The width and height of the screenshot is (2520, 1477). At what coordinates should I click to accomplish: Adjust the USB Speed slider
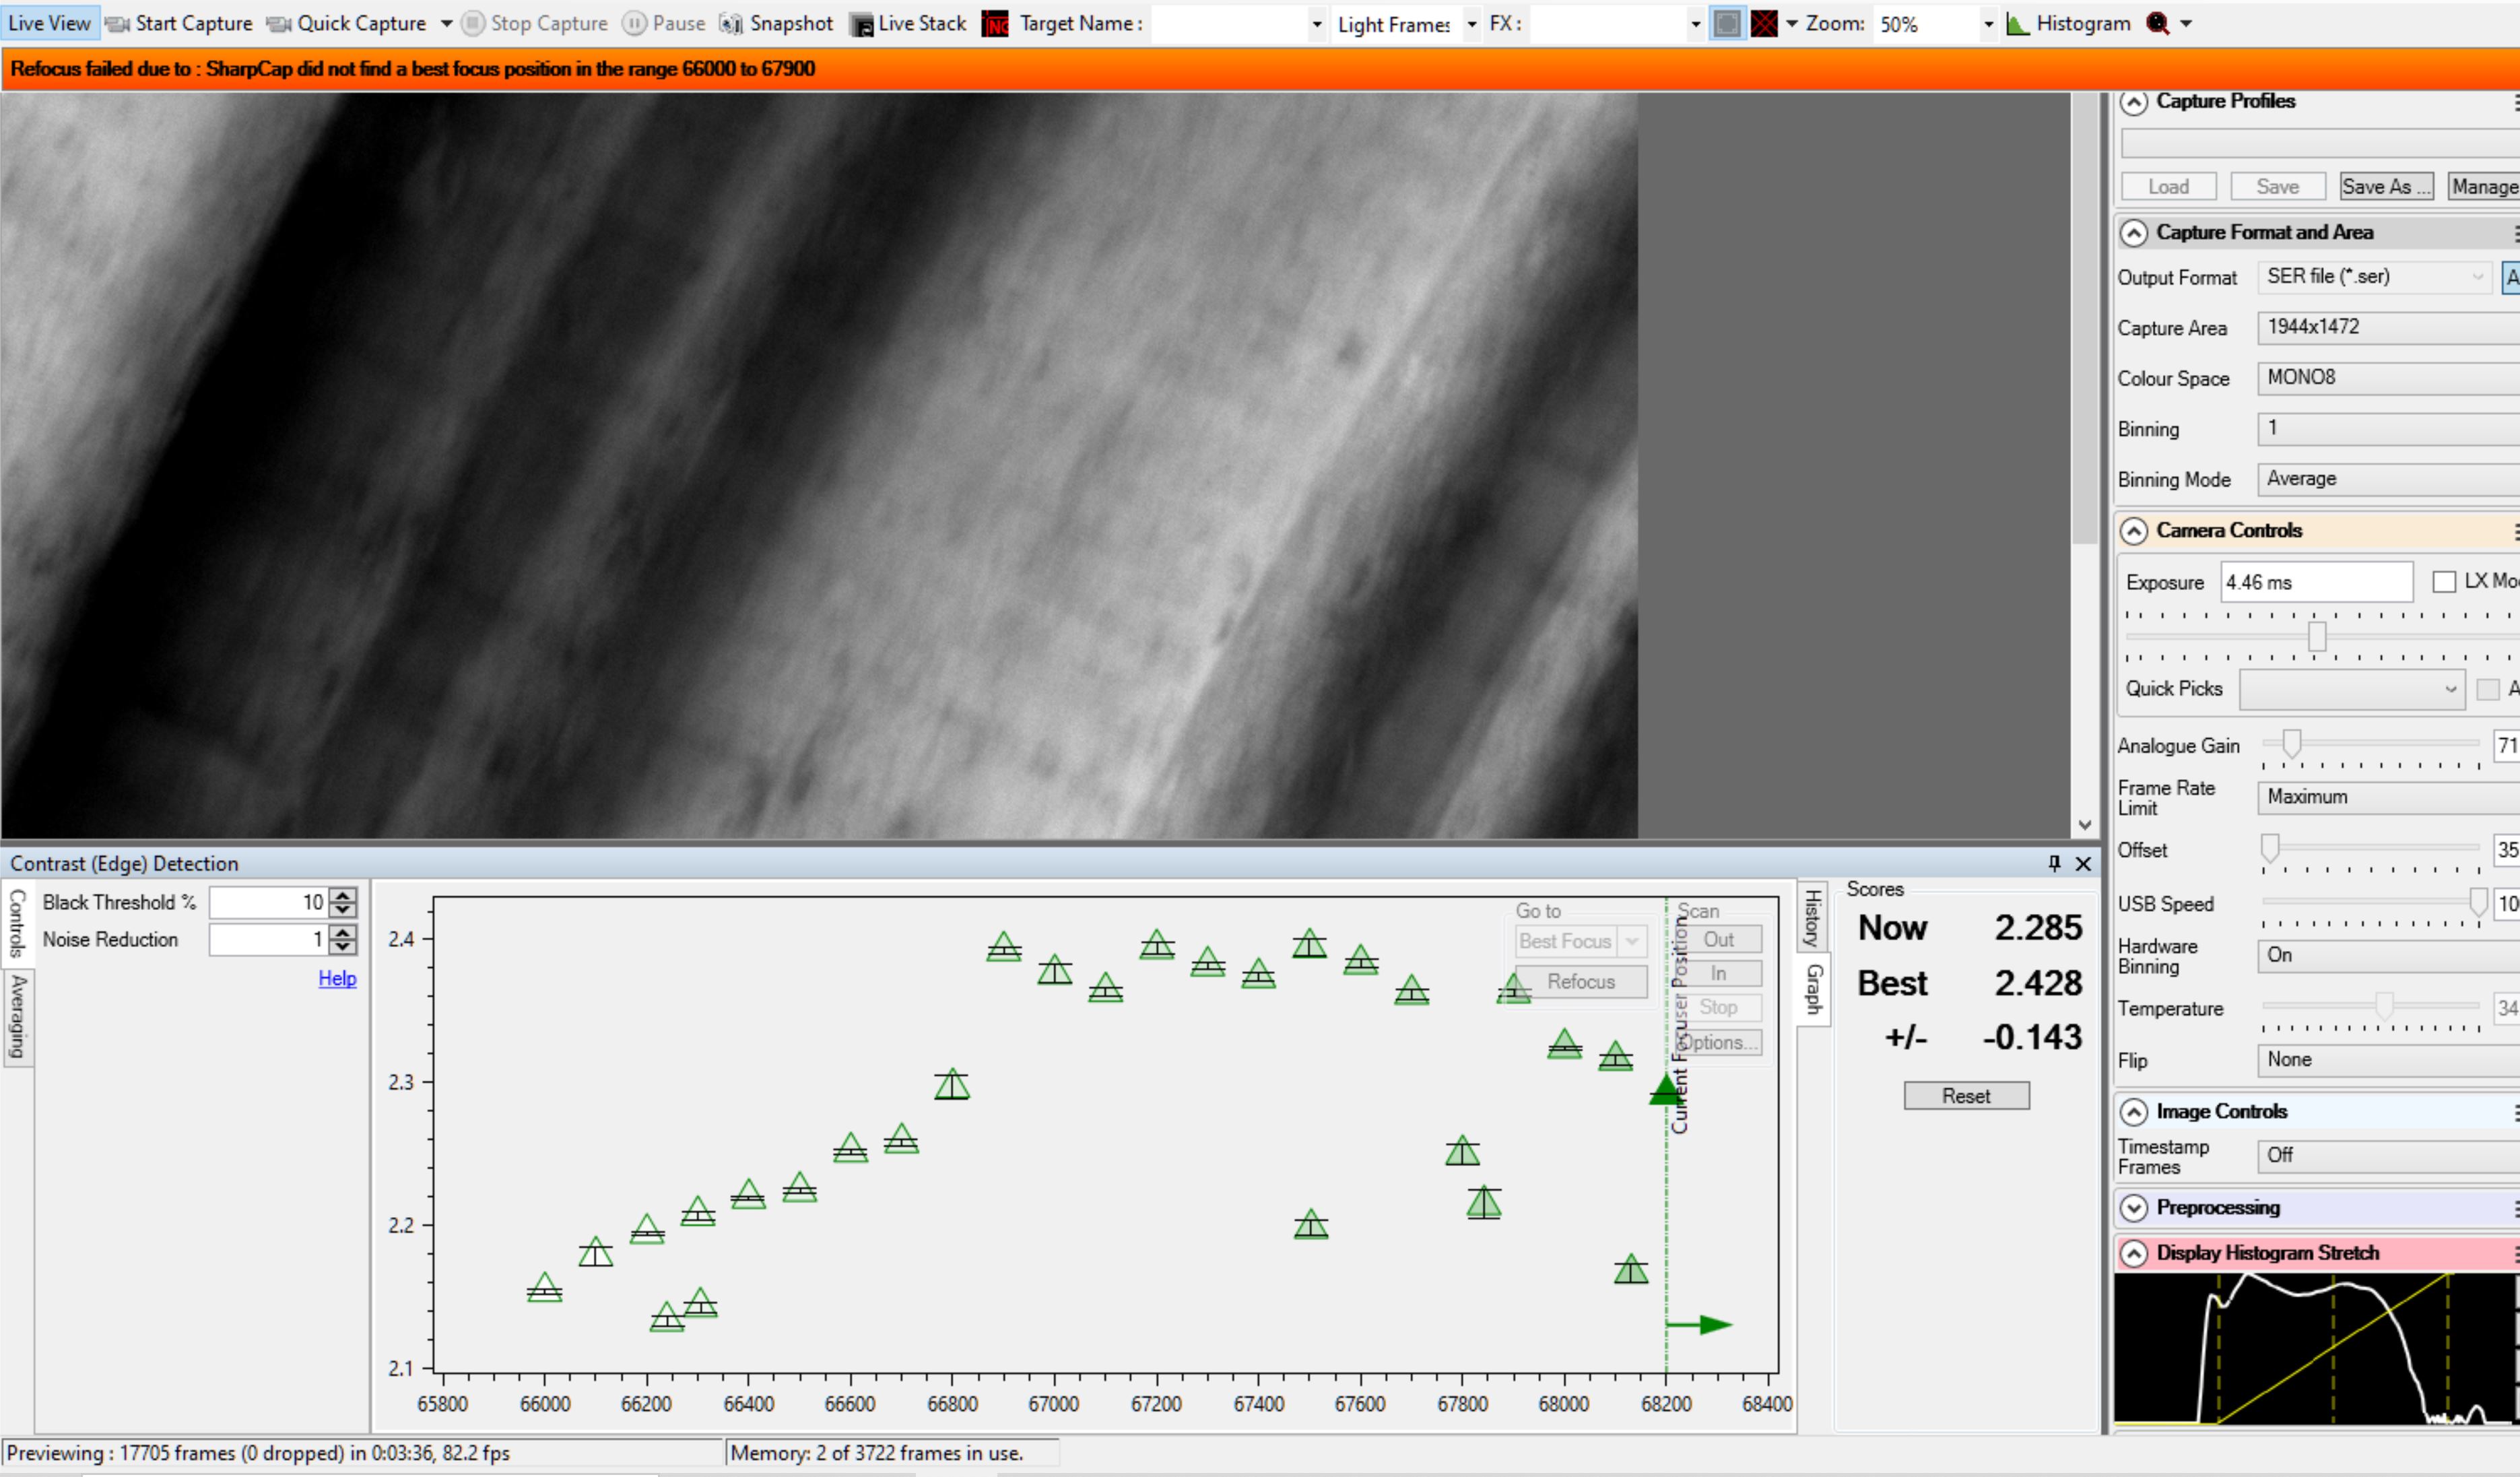[x=2478, y=902]
